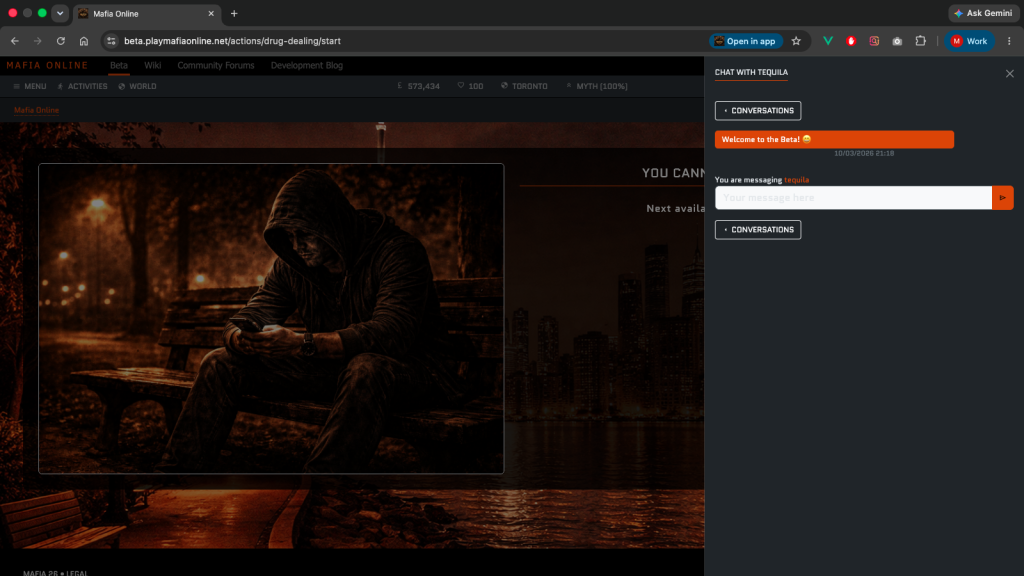Bookmark this page with the star
This screenshot has height=576, width=1024.
[x=796, y=40]
